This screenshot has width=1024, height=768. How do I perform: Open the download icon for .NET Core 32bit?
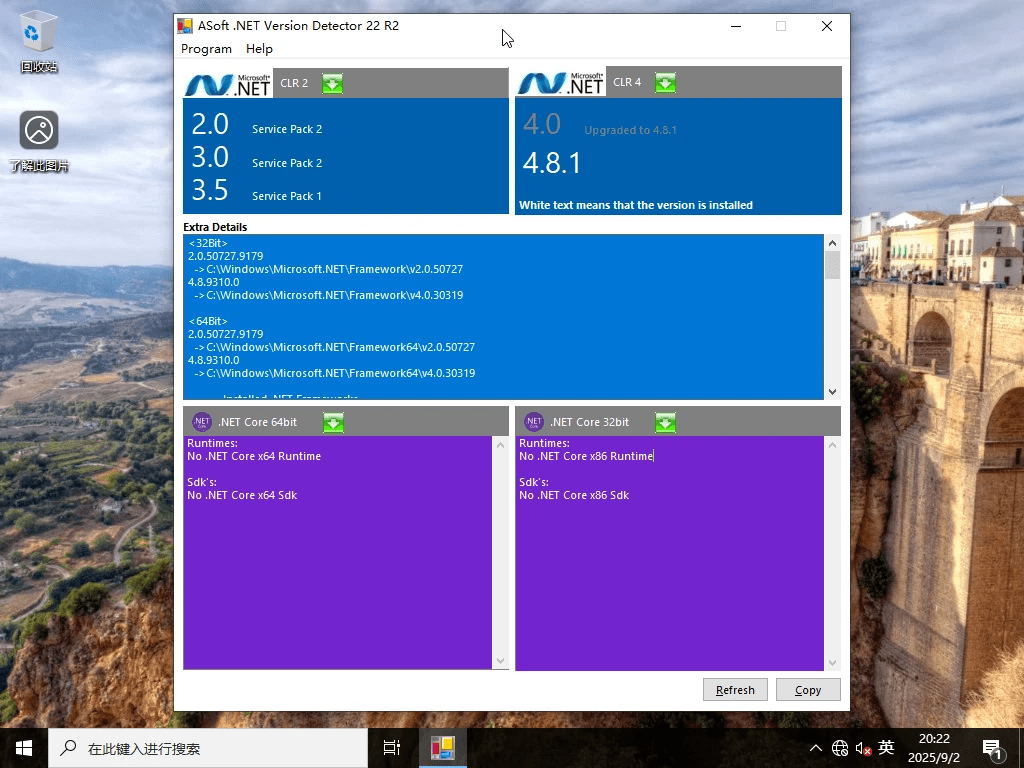click(x=665, y=422)
